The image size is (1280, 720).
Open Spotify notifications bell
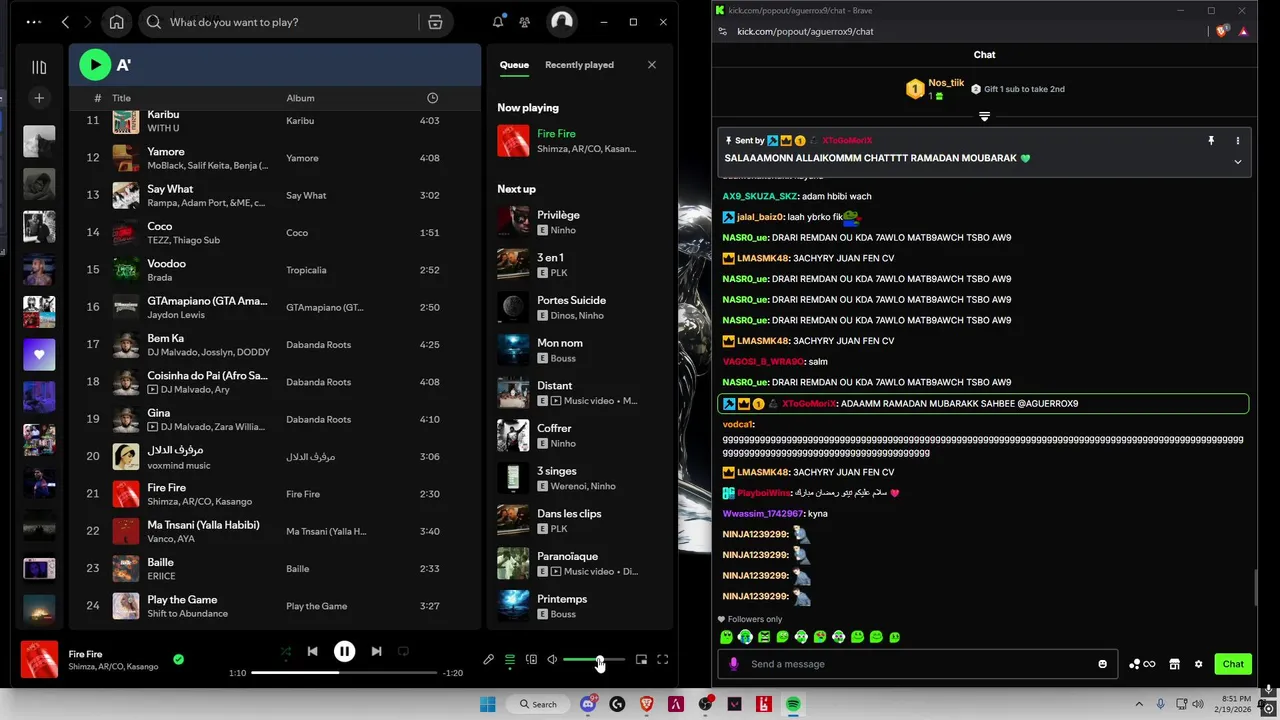coord(498,22)
